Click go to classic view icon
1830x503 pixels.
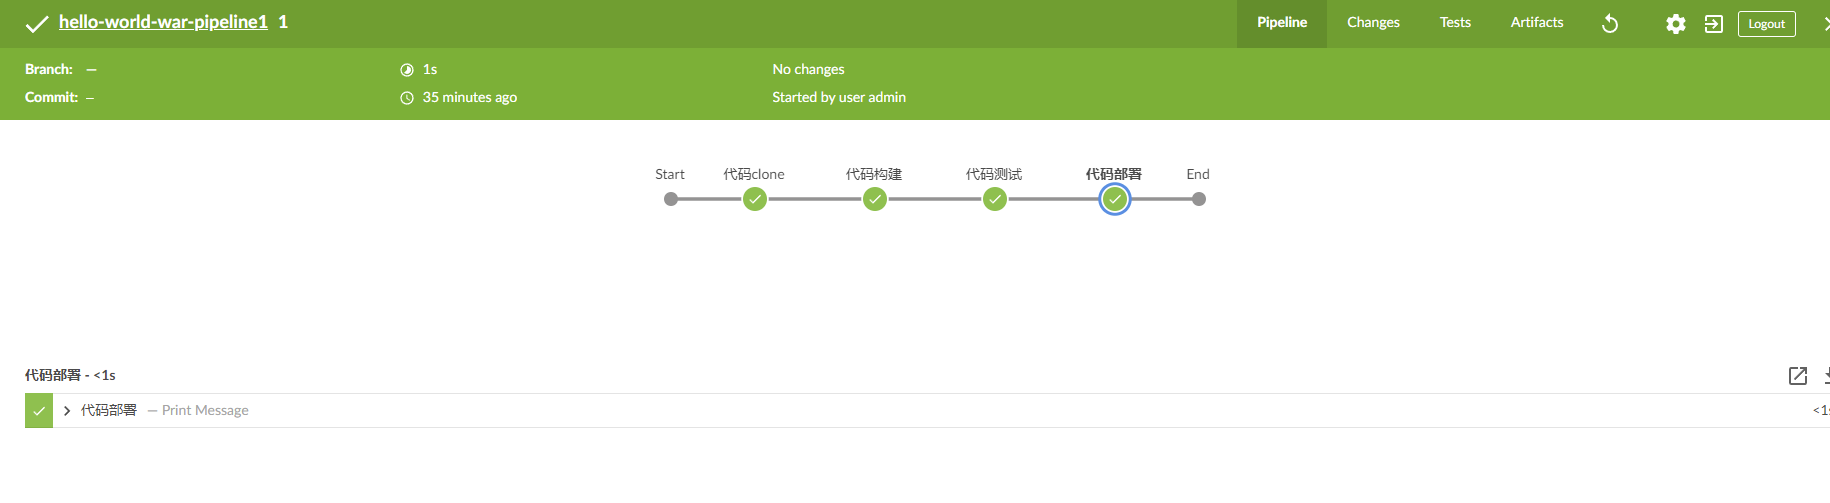1713,24
